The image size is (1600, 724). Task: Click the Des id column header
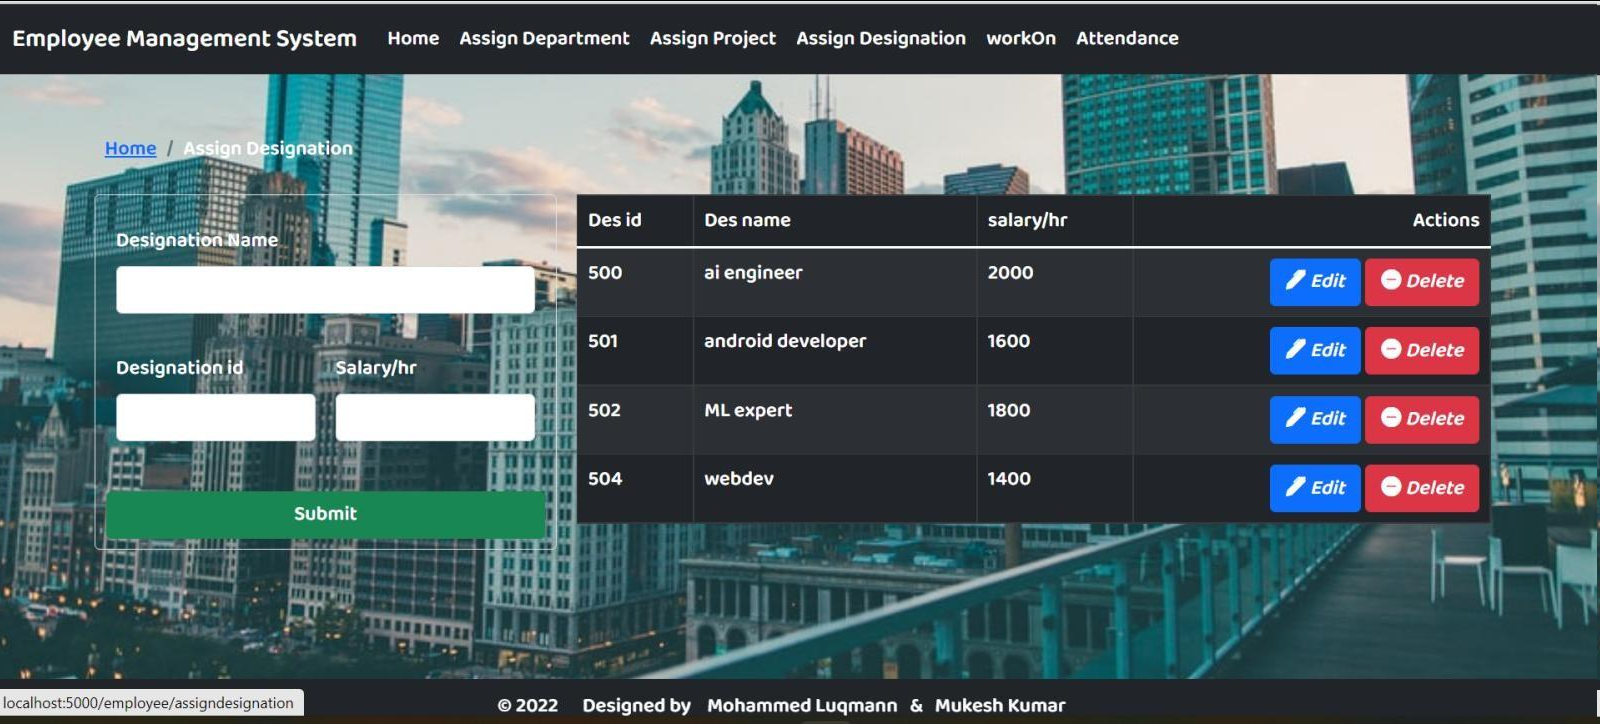(635, 220)
